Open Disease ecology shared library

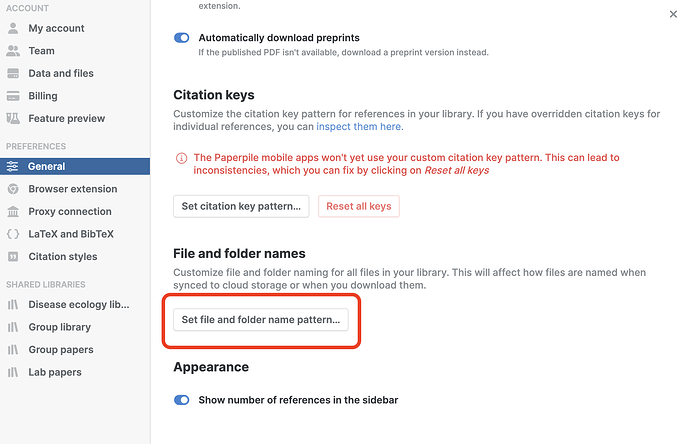[79, 305]
